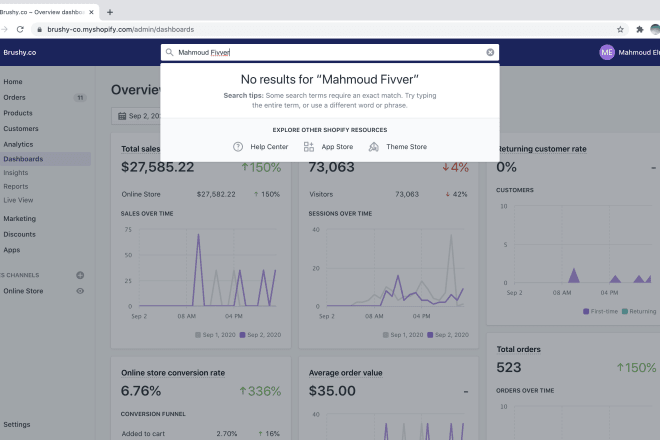Click the App Store grid icon
The height and width of the screenshot is (440, 660).
click(309, 147)
